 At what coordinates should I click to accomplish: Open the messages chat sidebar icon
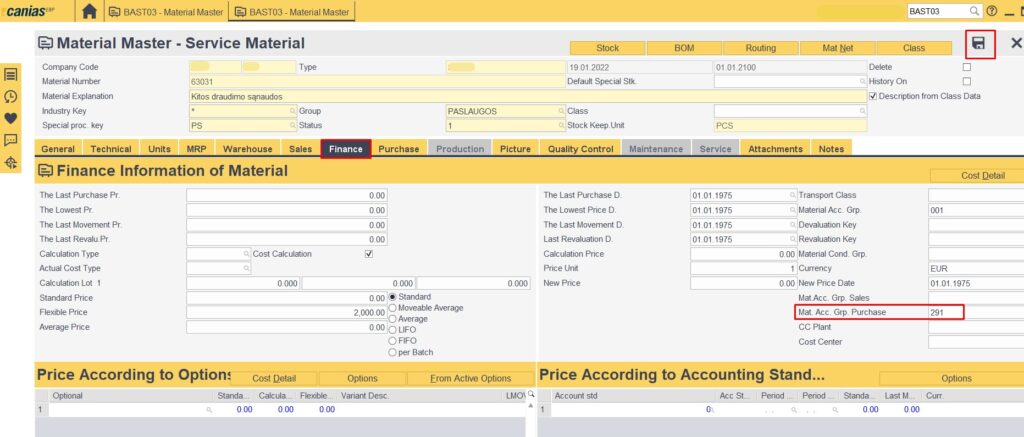point(11,140)
